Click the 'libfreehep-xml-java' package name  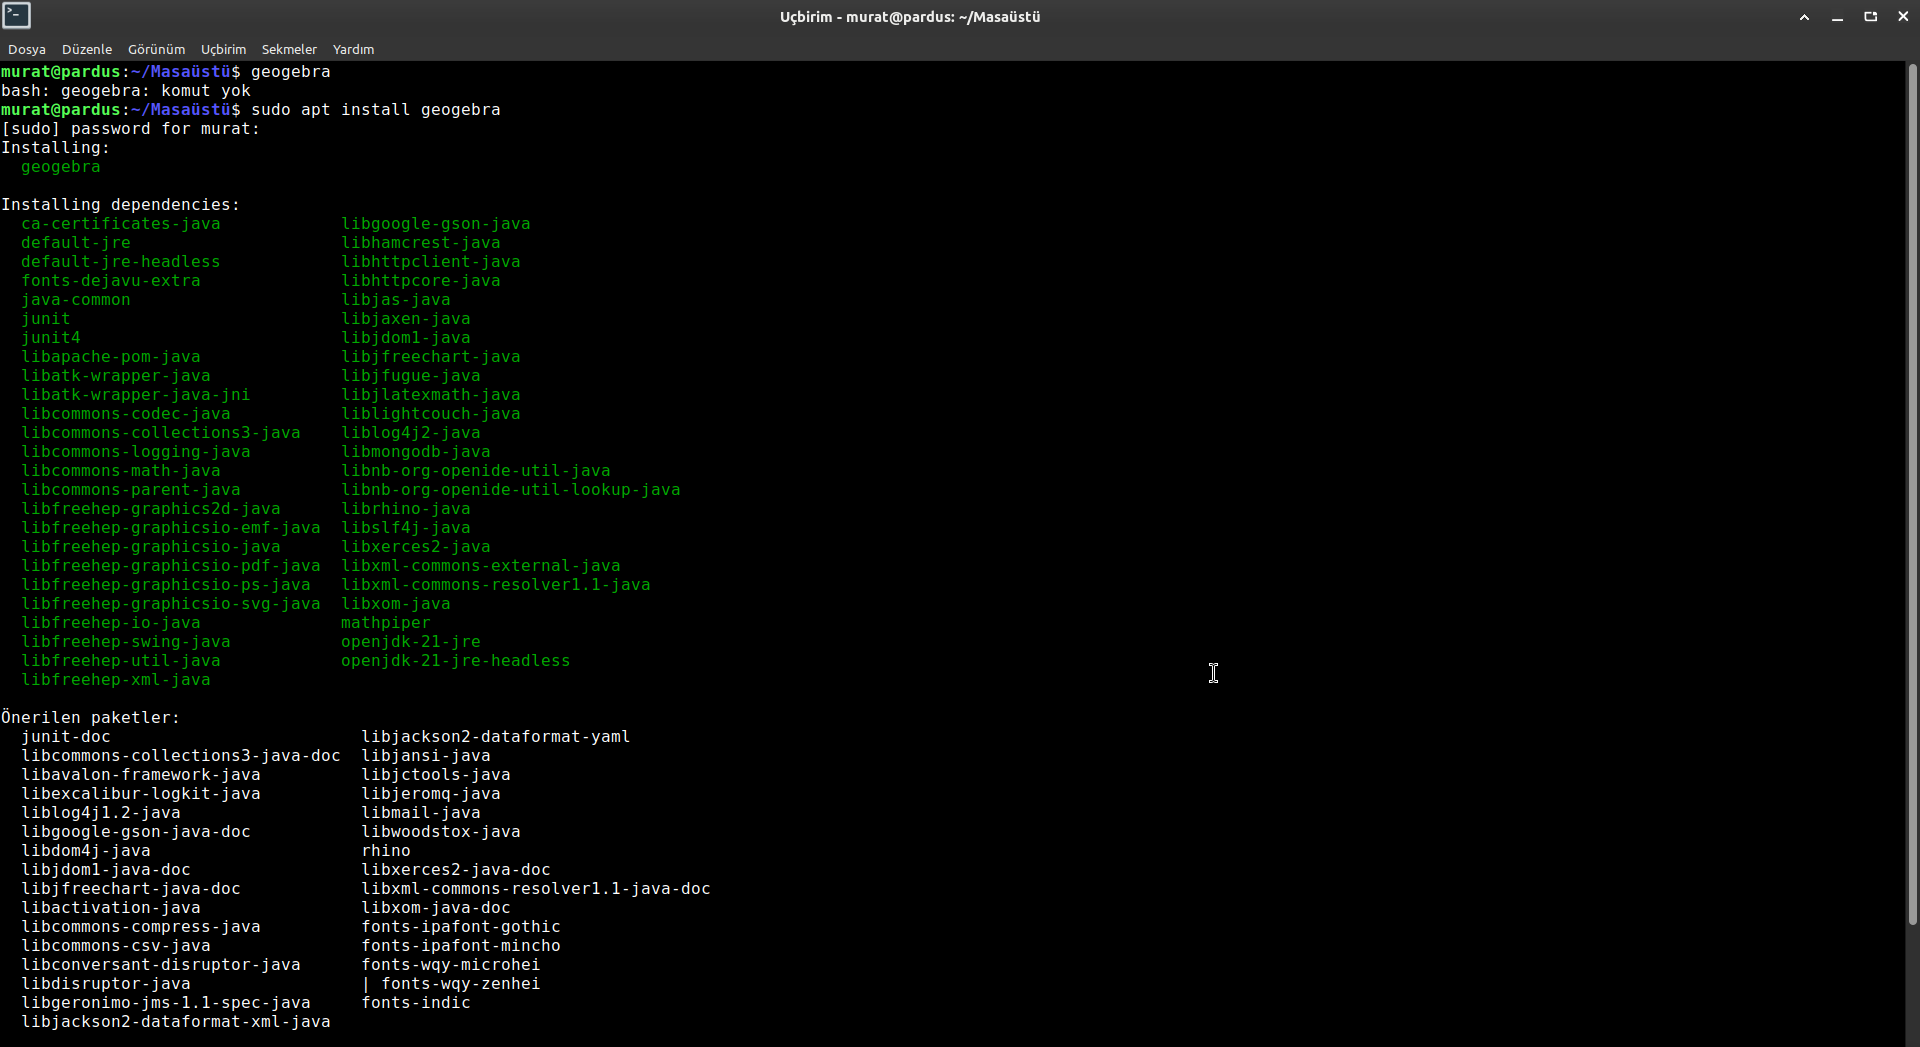tap(116, 680)
